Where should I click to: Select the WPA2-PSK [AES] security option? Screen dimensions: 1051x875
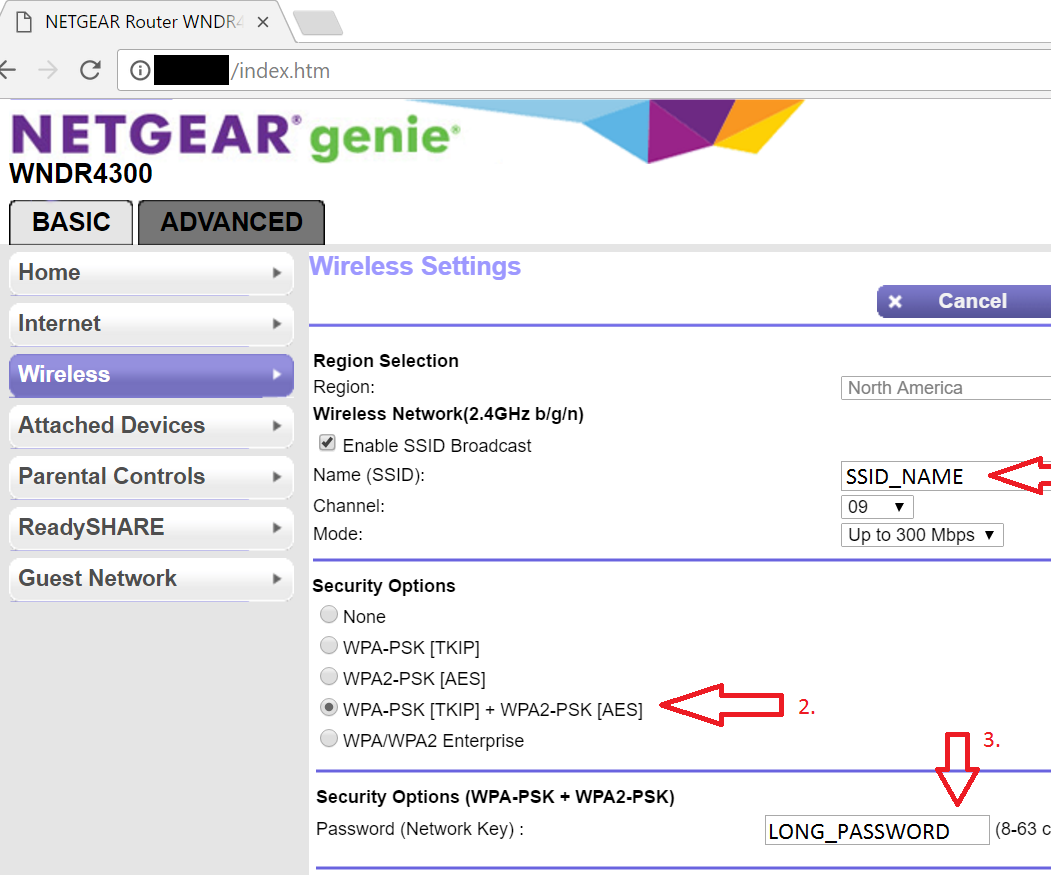tap(329, 676)
